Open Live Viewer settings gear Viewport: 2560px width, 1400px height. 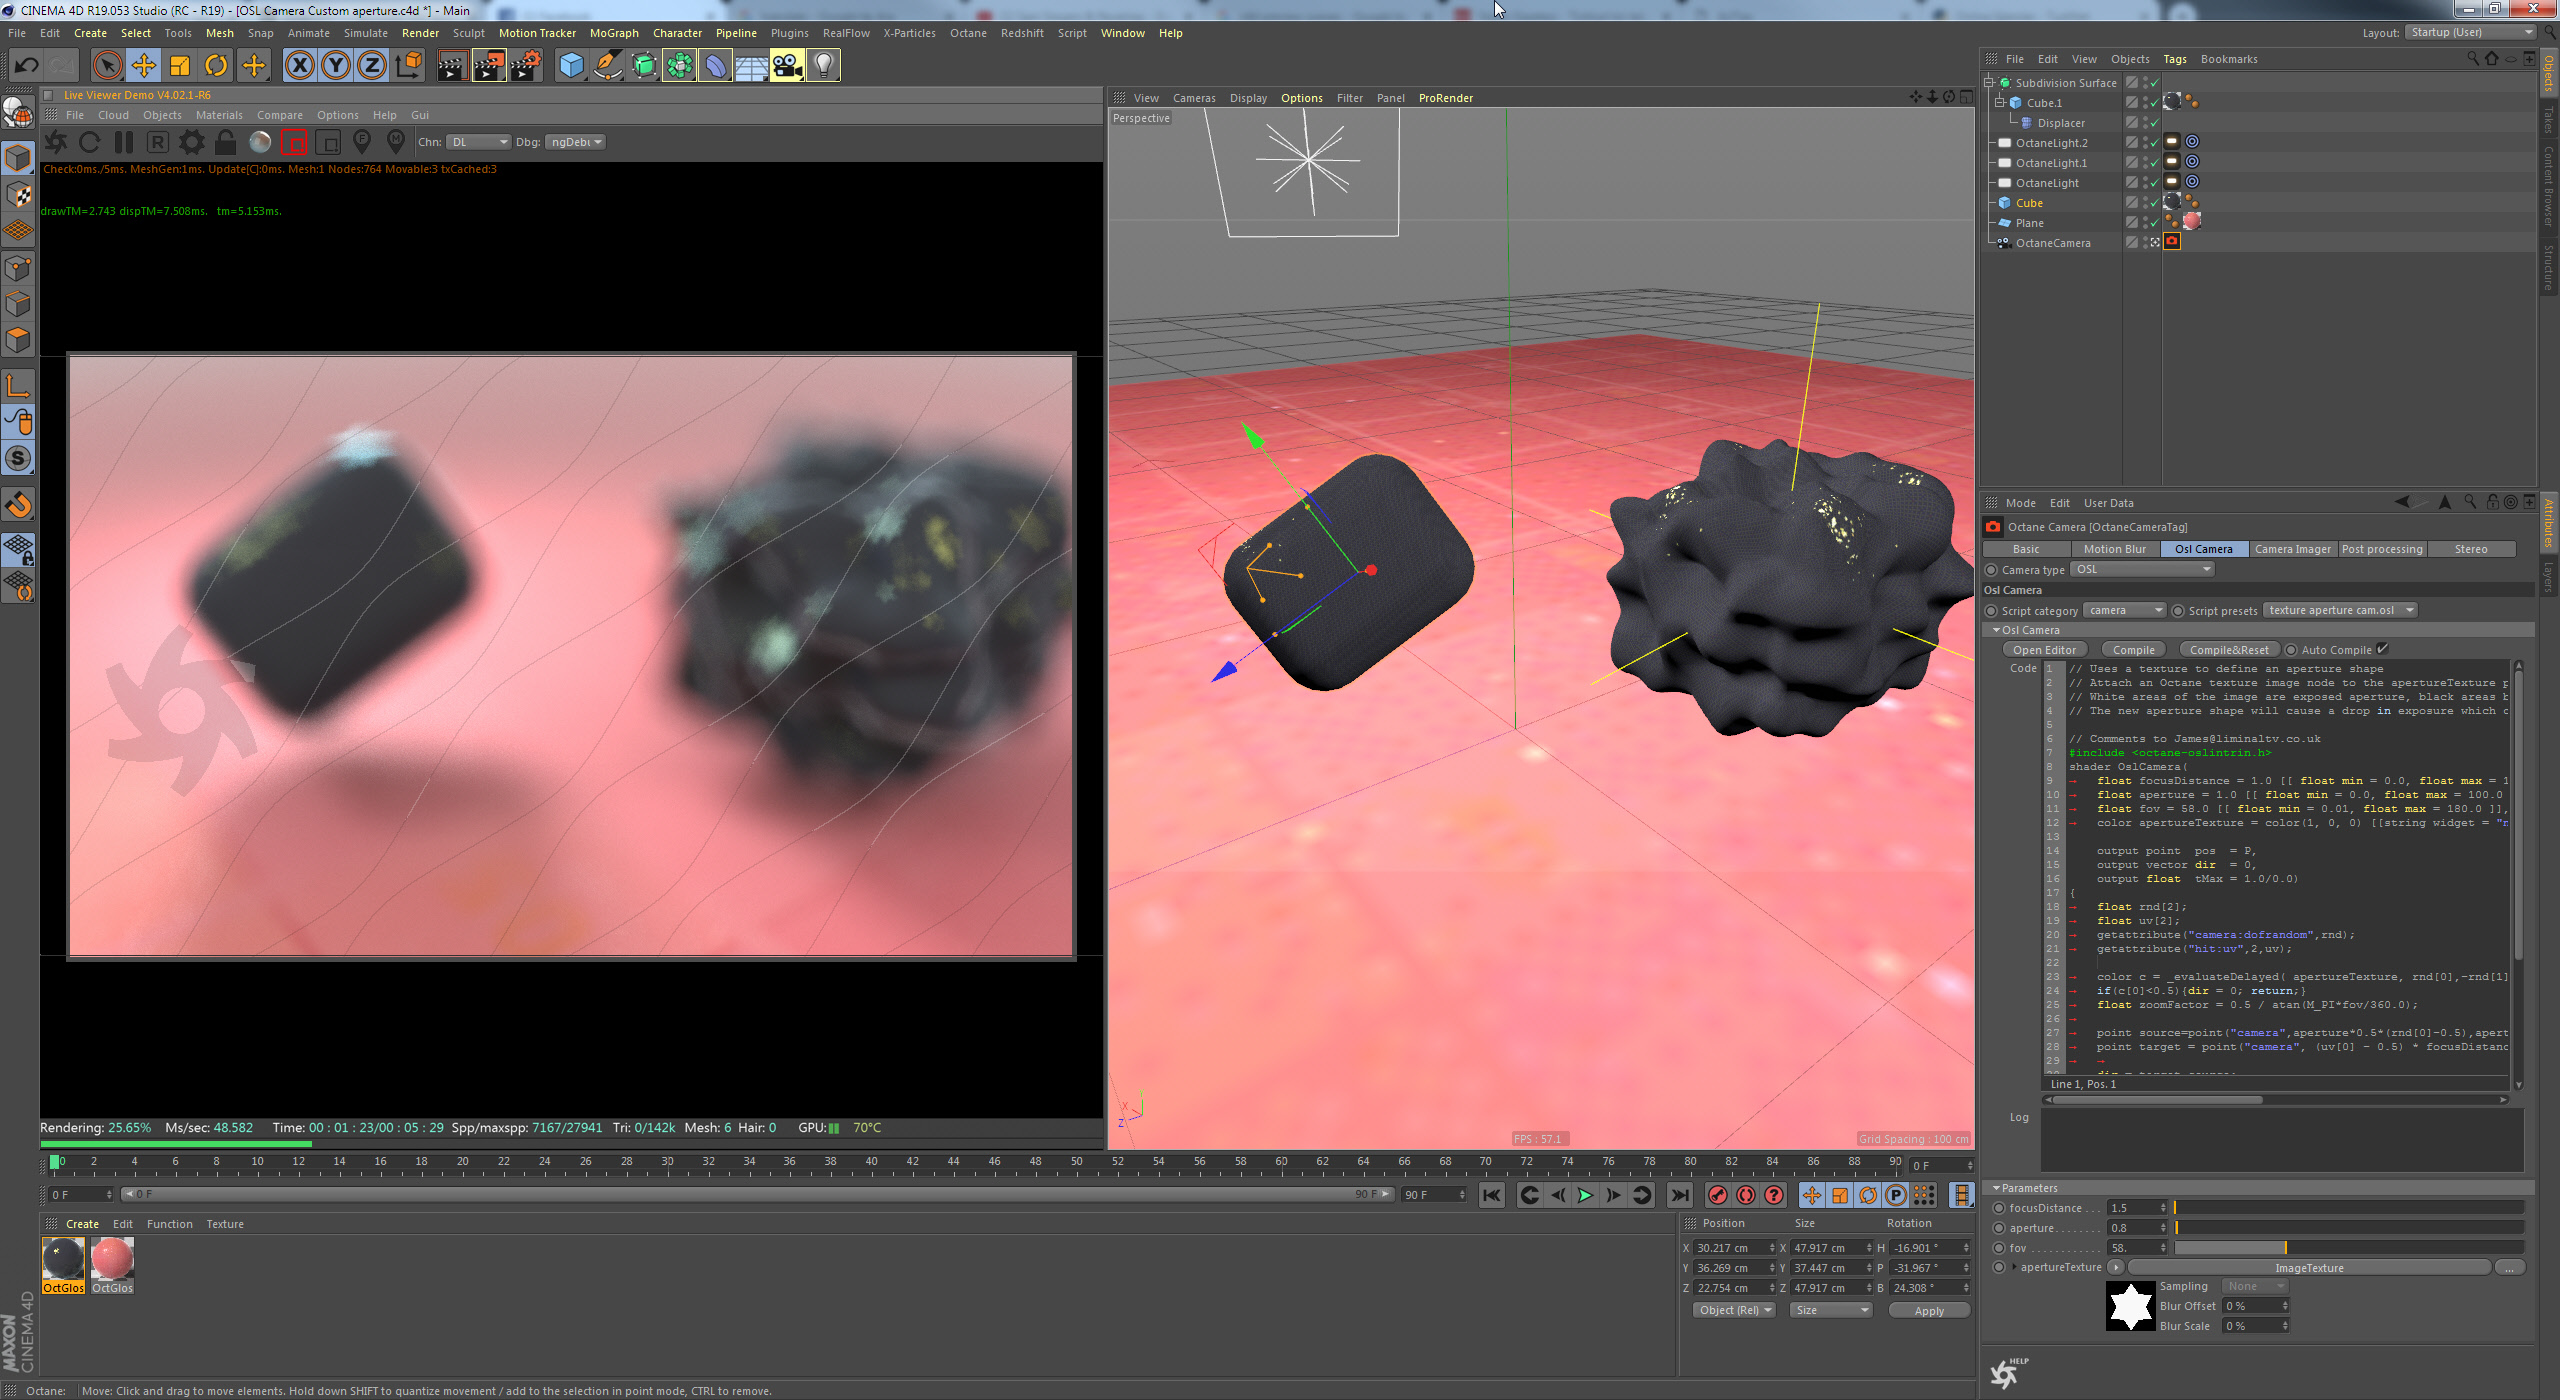click(x=191, y=142)
